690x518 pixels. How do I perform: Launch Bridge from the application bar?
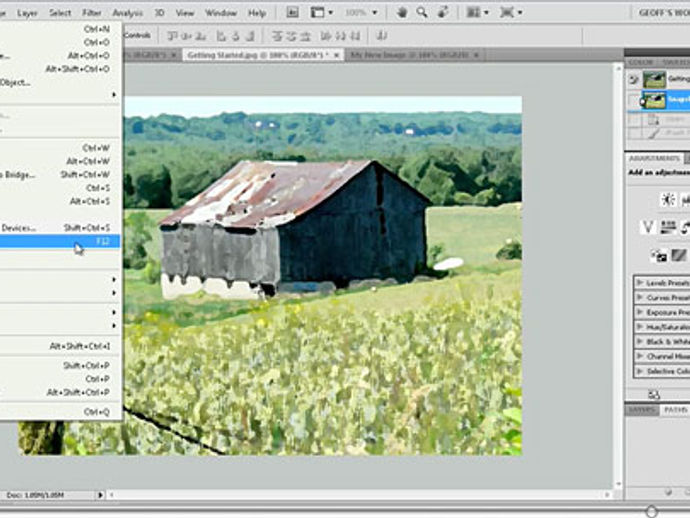coord(293,13)
